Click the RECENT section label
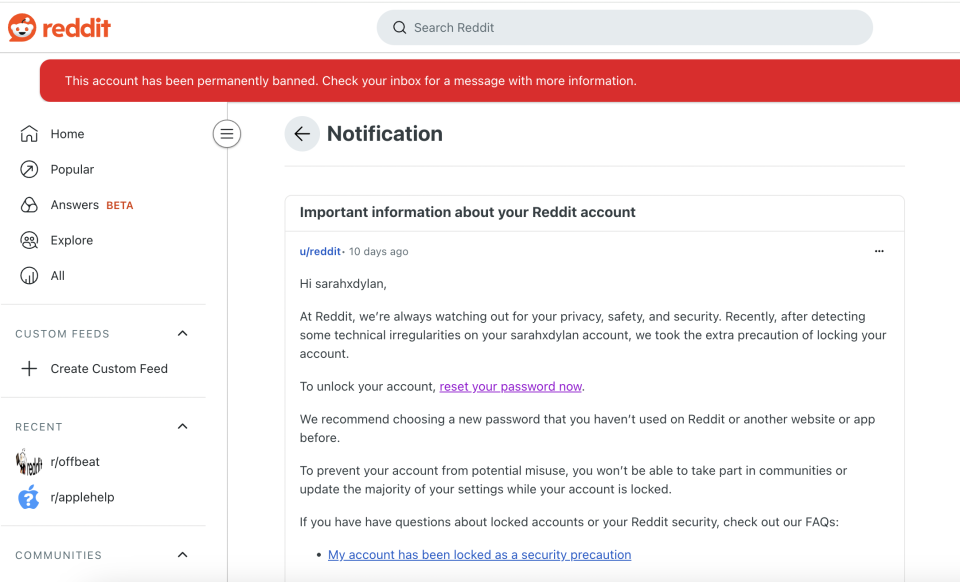Viewport: 960px width, 582px height. click(39, 427)
